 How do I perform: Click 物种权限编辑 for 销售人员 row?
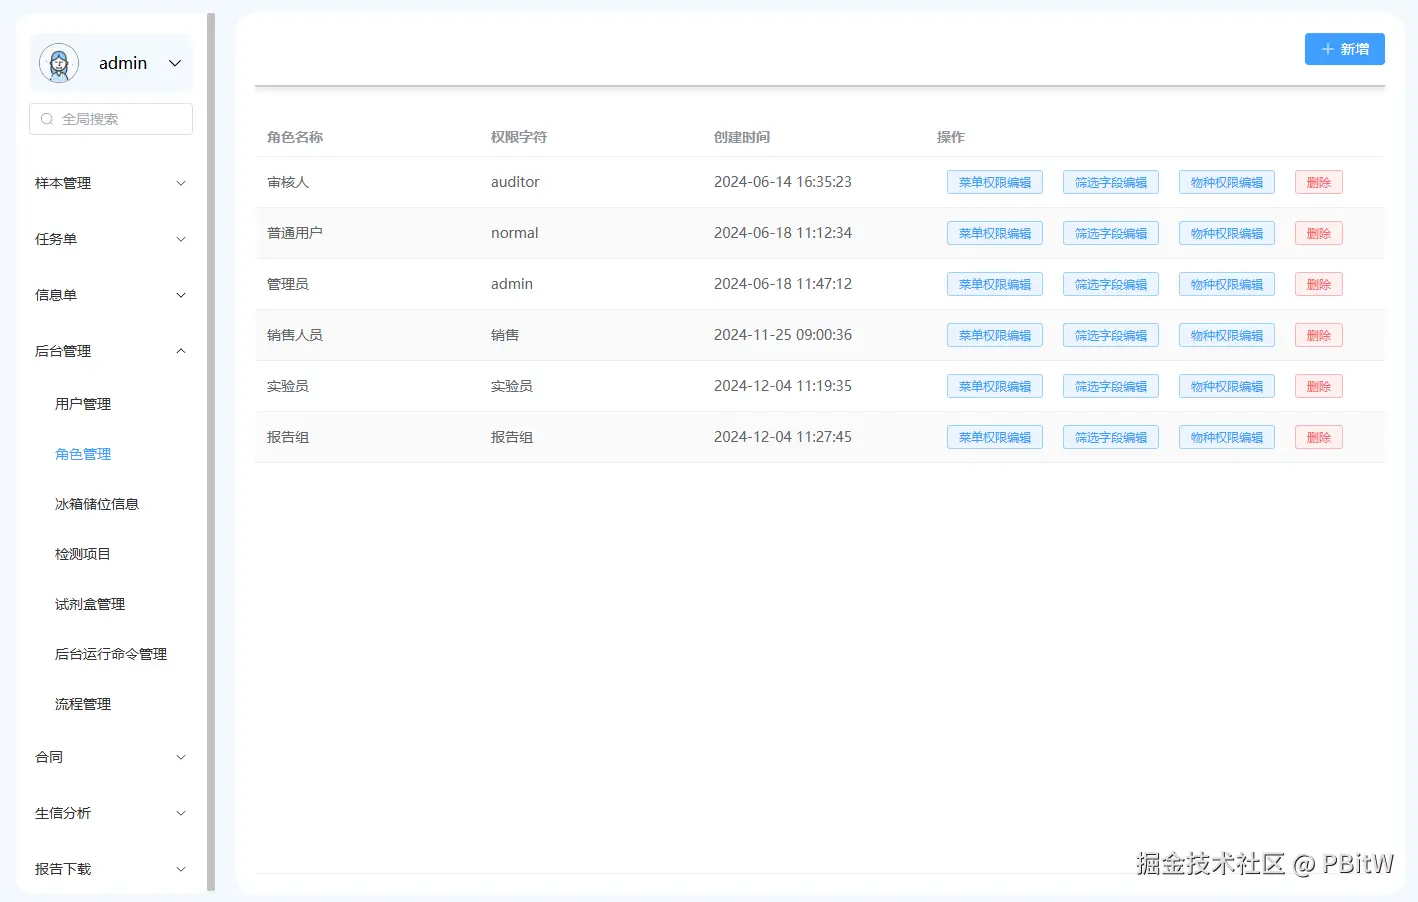coord(1227,335)
